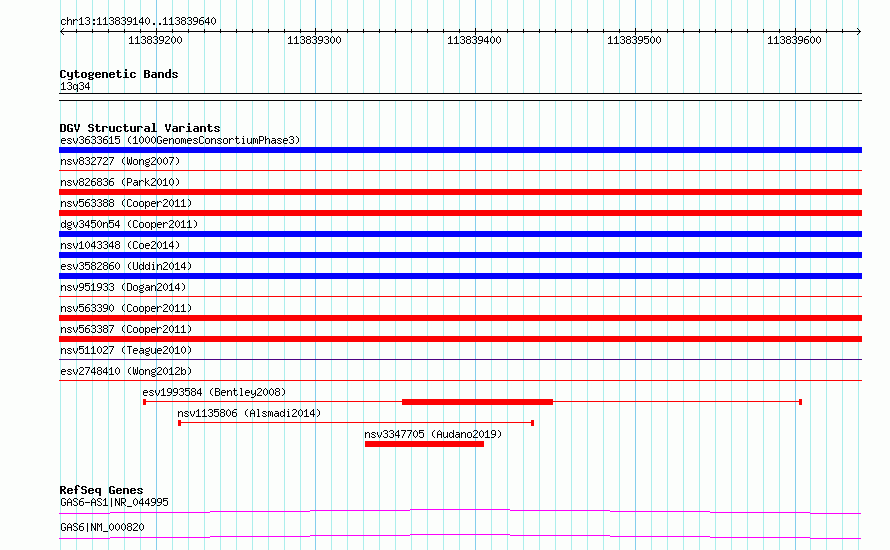Open variant esv3633615 (1000GenomesConsortiumPhase3) label
This screenshot has width=890, height=550.
coord(180,140)
